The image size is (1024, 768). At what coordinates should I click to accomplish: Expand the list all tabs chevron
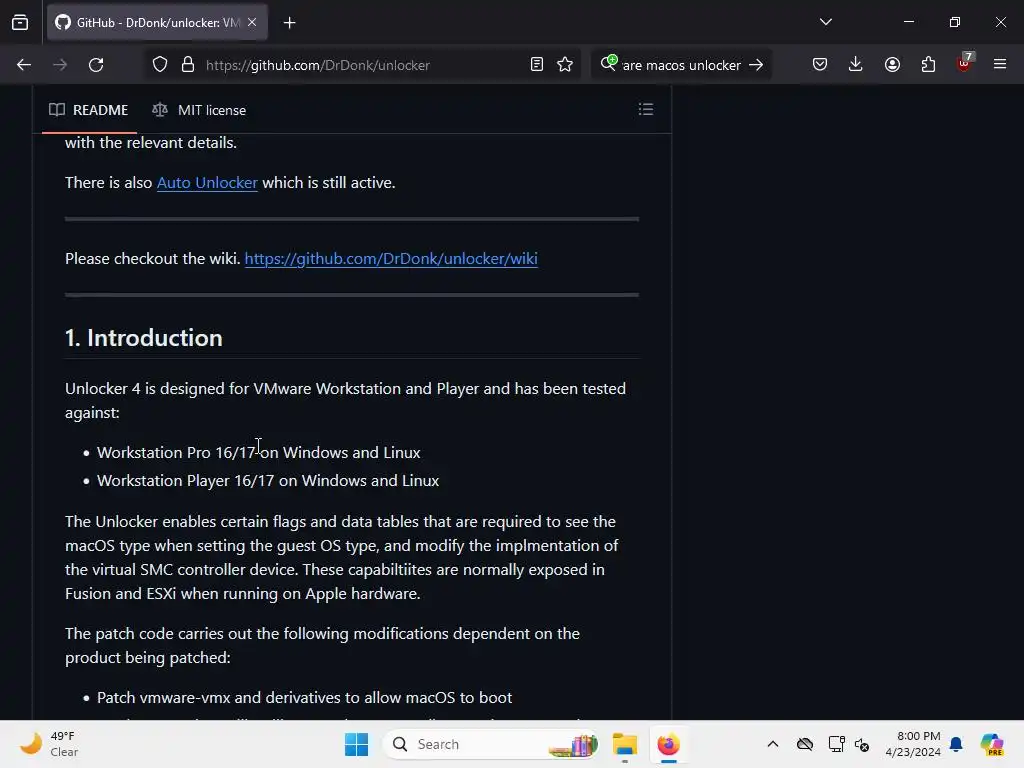[x=825, y=22]
